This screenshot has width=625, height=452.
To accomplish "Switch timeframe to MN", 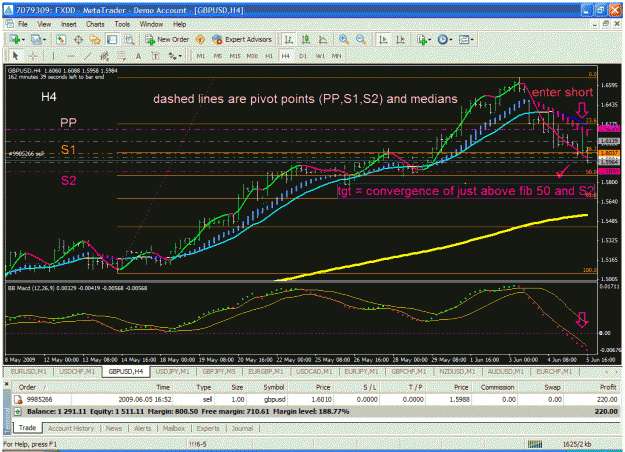I will pyautogui.click(x=337, y=56).
